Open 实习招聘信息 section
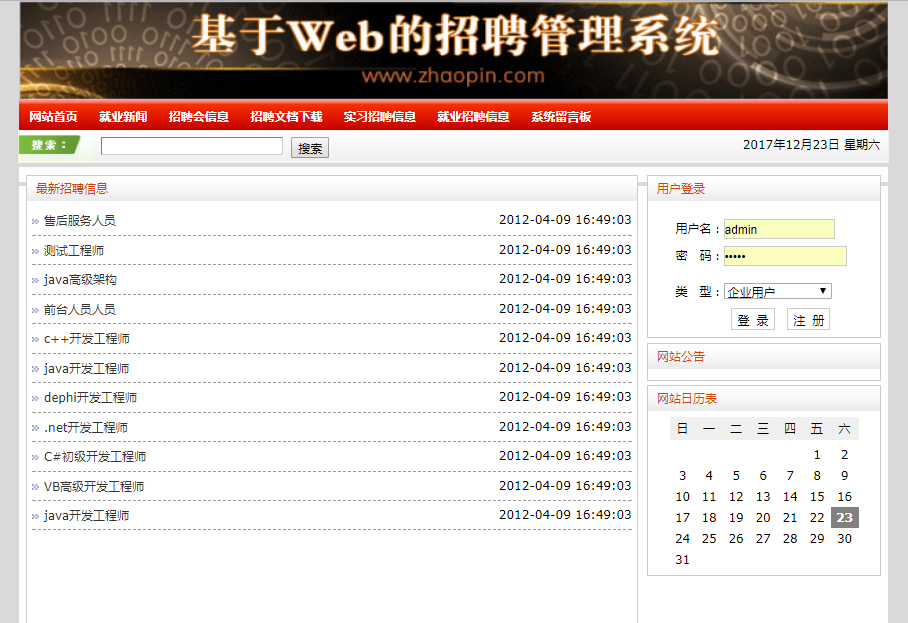Viewport: 908px width, 623px height. 379,117
